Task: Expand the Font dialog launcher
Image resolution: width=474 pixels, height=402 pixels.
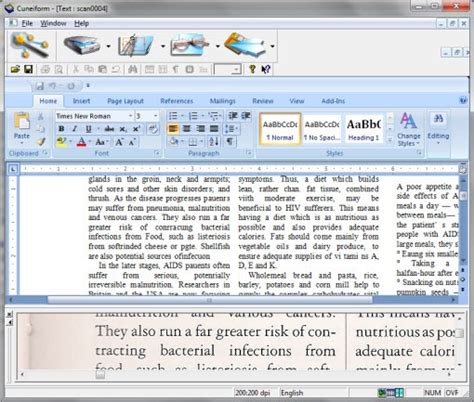Action: point(157,153)
